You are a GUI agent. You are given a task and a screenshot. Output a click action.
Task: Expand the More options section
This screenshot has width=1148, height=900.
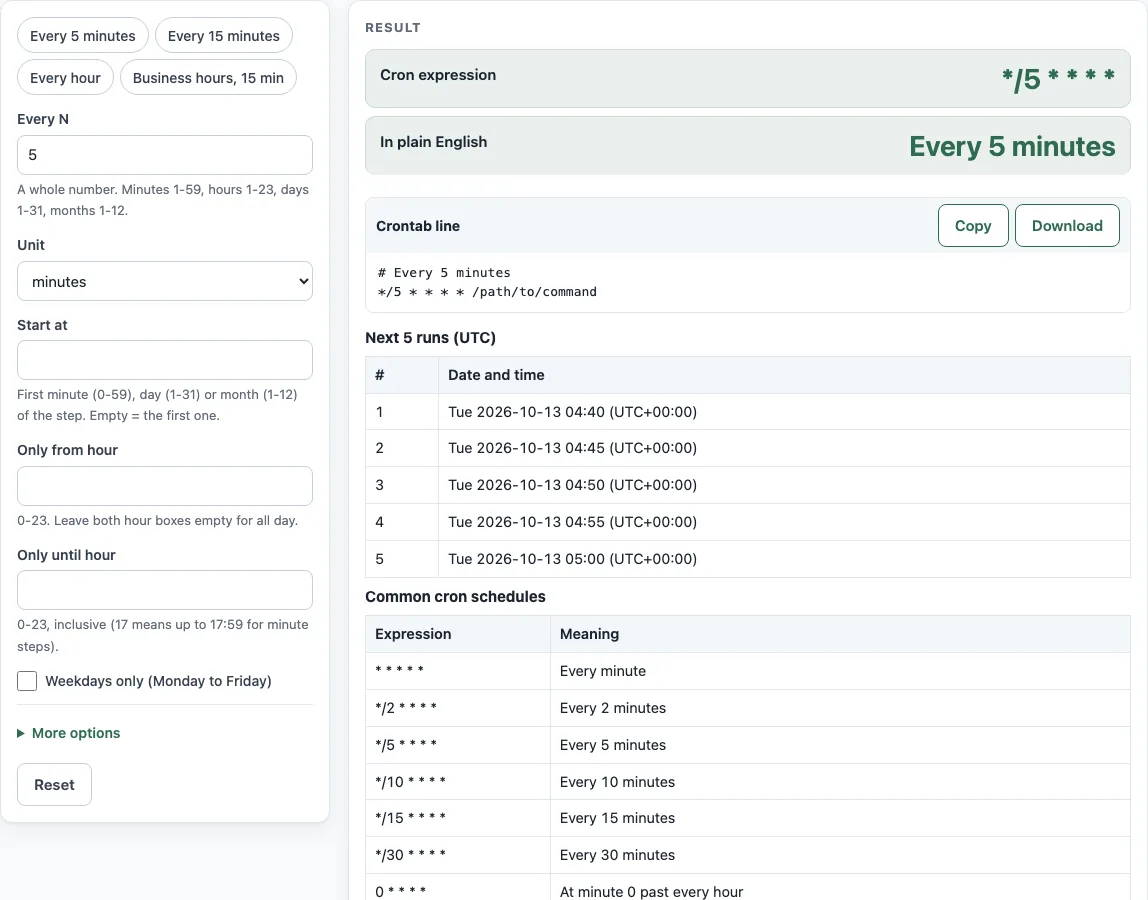point(69,733)
